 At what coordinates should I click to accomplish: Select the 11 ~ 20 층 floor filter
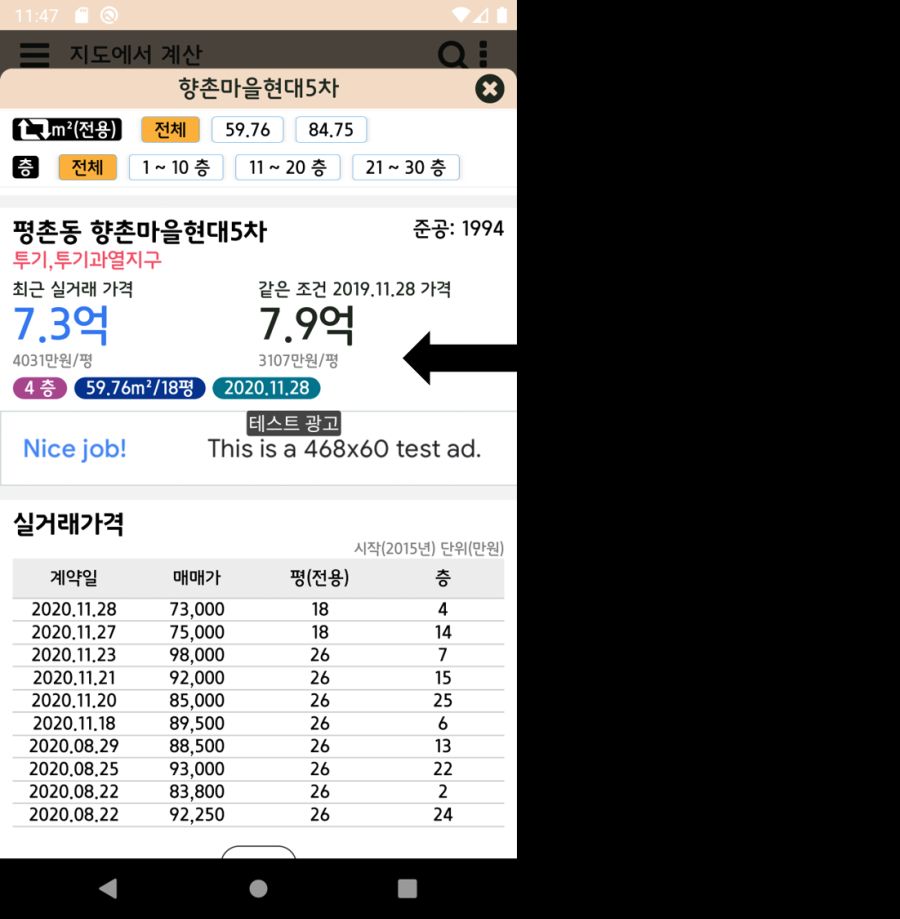[x=287, y=167]
